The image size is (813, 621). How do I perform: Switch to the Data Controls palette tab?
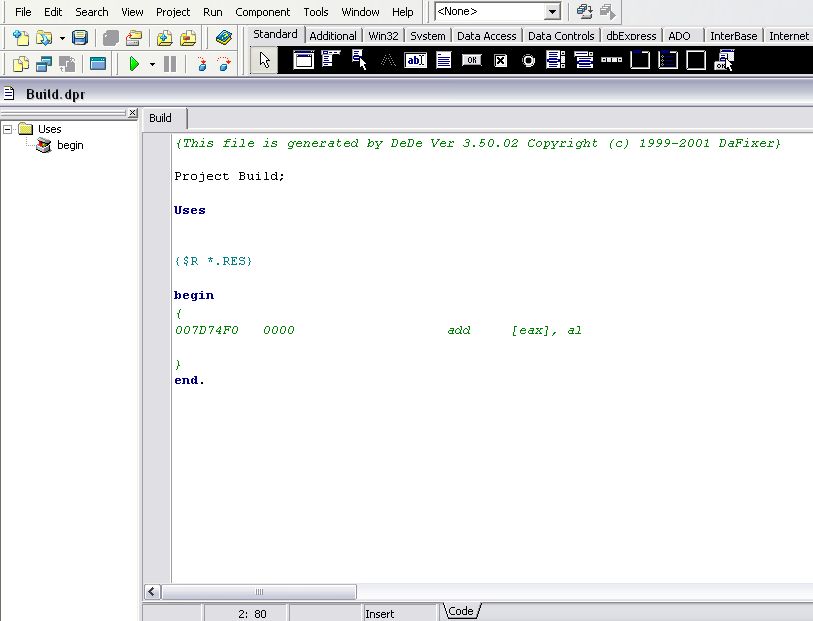coord(561,36)
